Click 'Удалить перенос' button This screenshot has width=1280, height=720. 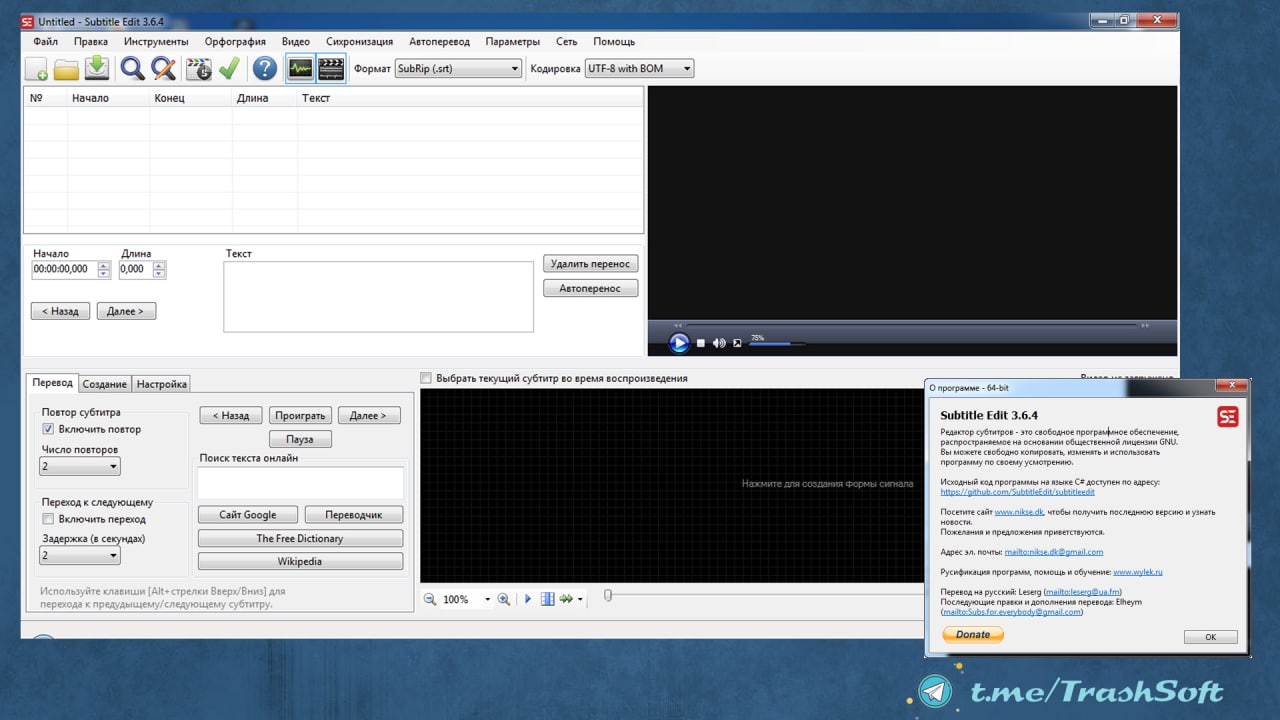click(591, 264)
